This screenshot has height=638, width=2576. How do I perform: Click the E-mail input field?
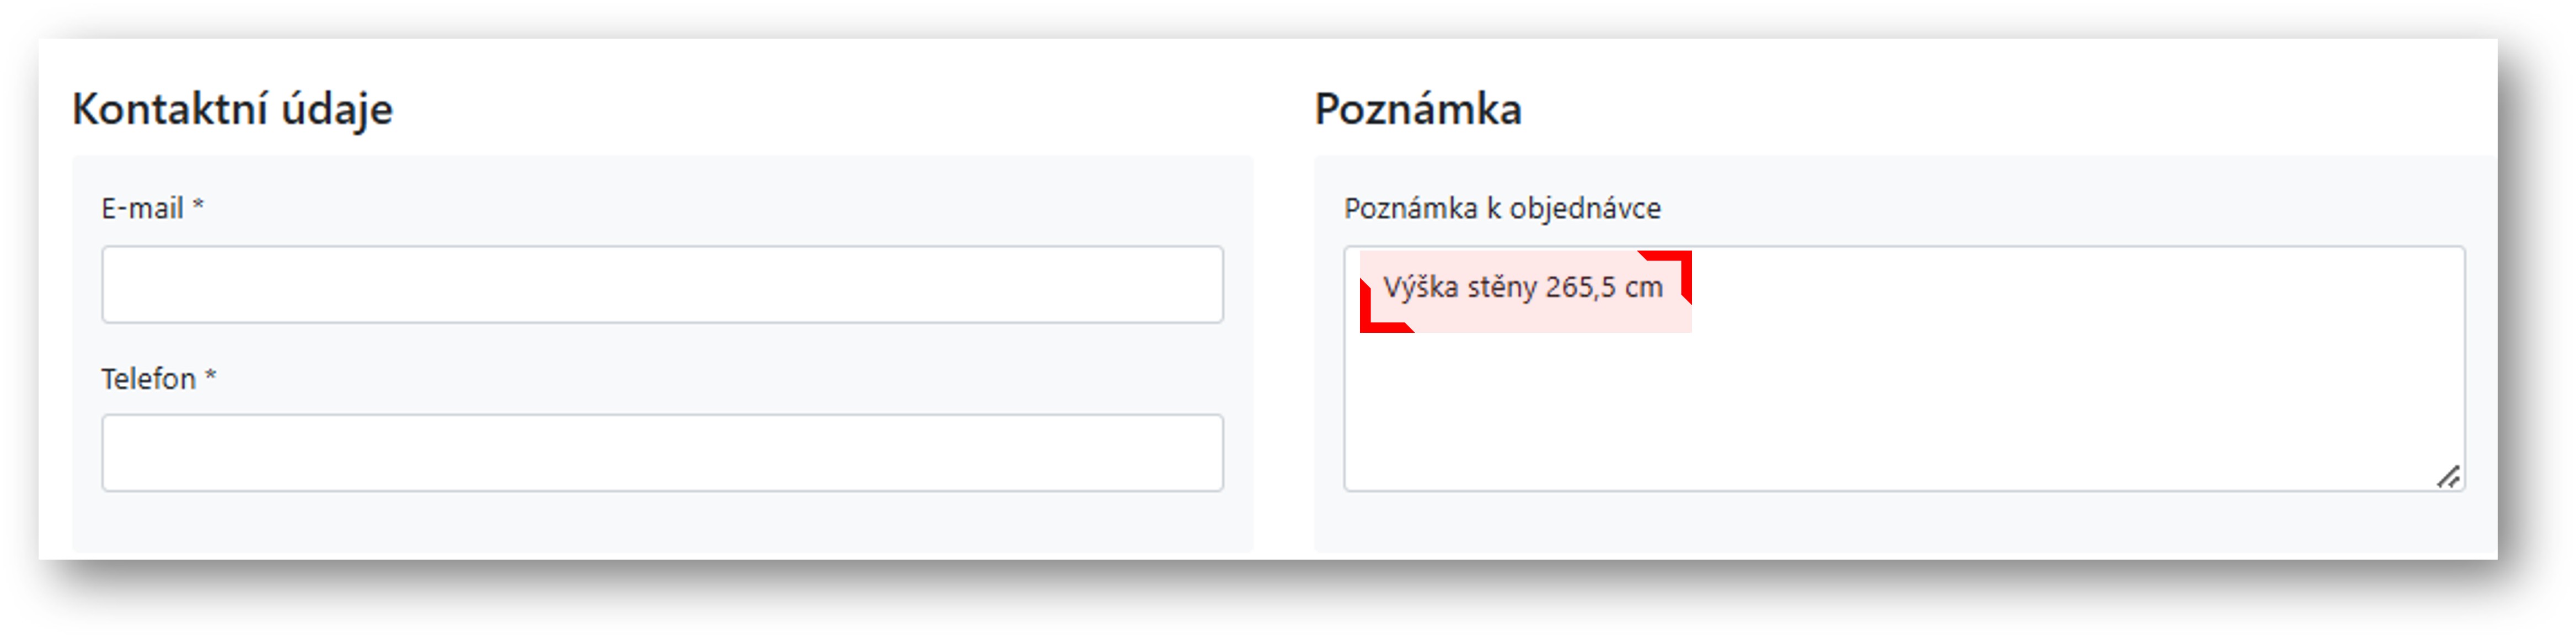tap(662, 284)
